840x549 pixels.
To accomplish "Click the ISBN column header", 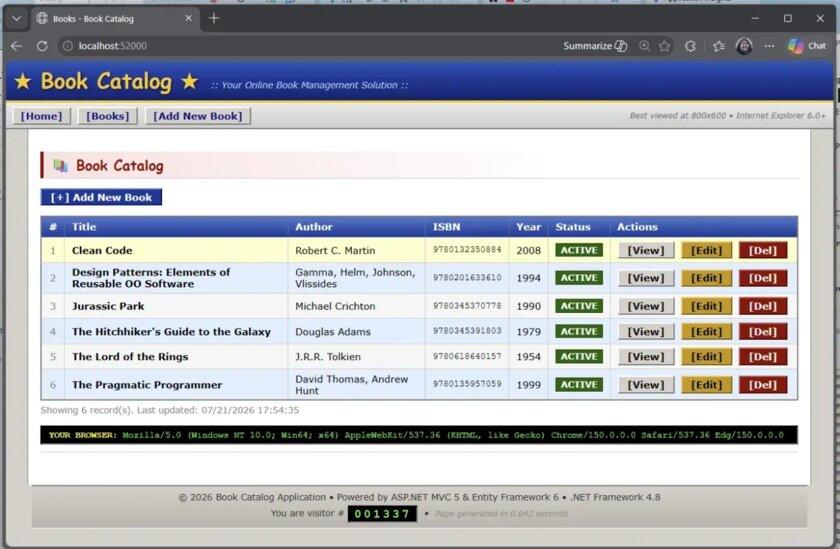I will pos(467,227).
